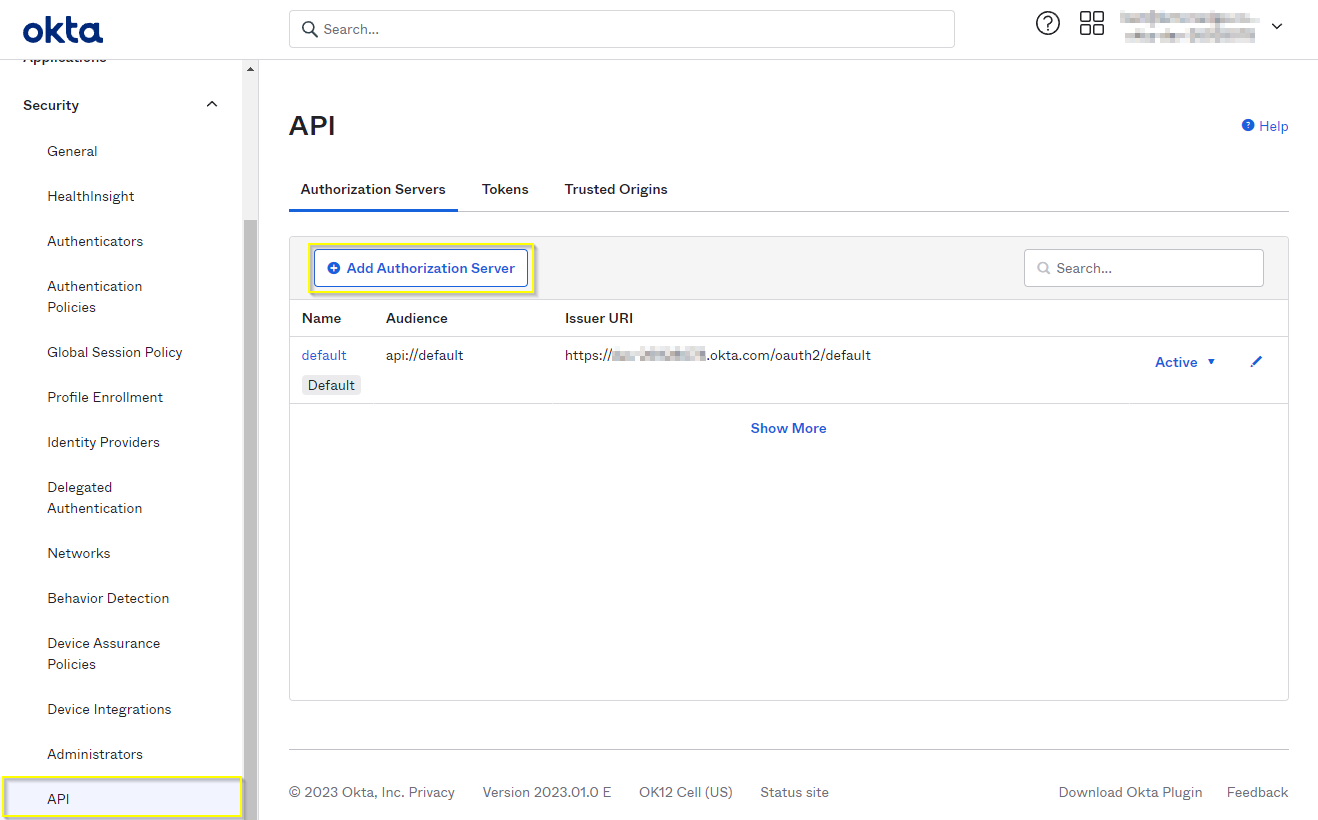Viewport: 1318px width, 820px height.
Task: Click Version 2023.01.0 E footer link
Action: point(546,792)
